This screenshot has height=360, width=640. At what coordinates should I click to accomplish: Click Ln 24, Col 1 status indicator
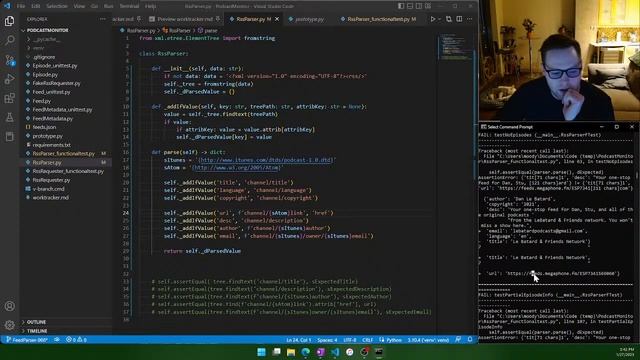pyautogui.click(x=298, y=340)
